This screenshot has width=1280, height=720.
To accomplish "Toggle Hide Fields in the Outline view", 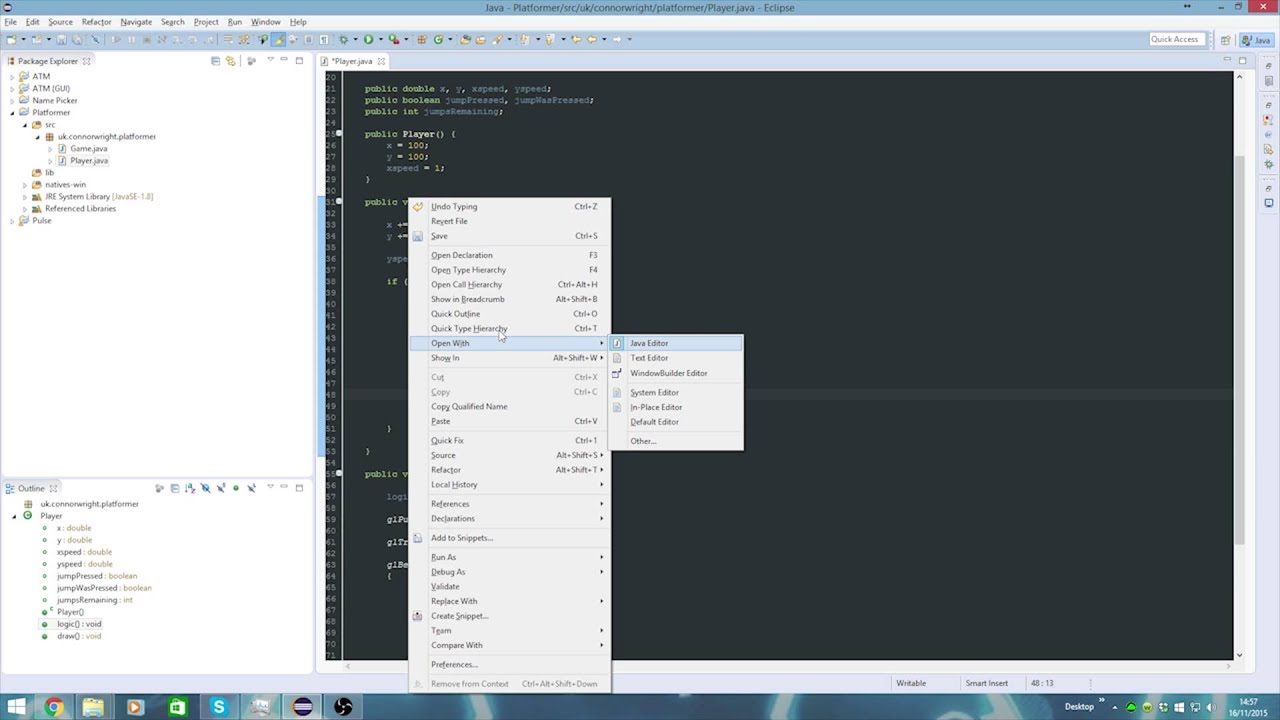I will coord(205,488).
